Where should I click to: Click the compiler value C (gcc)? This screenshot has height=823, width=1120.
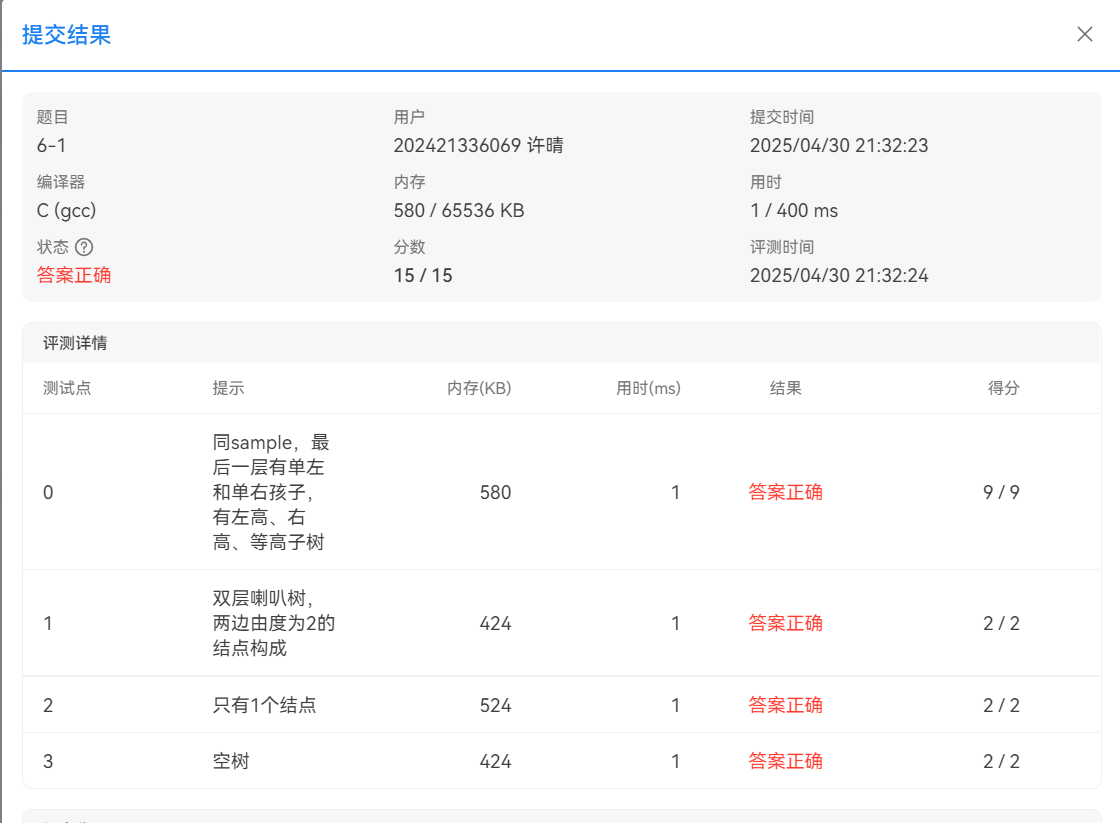click(x=66, y=211)
